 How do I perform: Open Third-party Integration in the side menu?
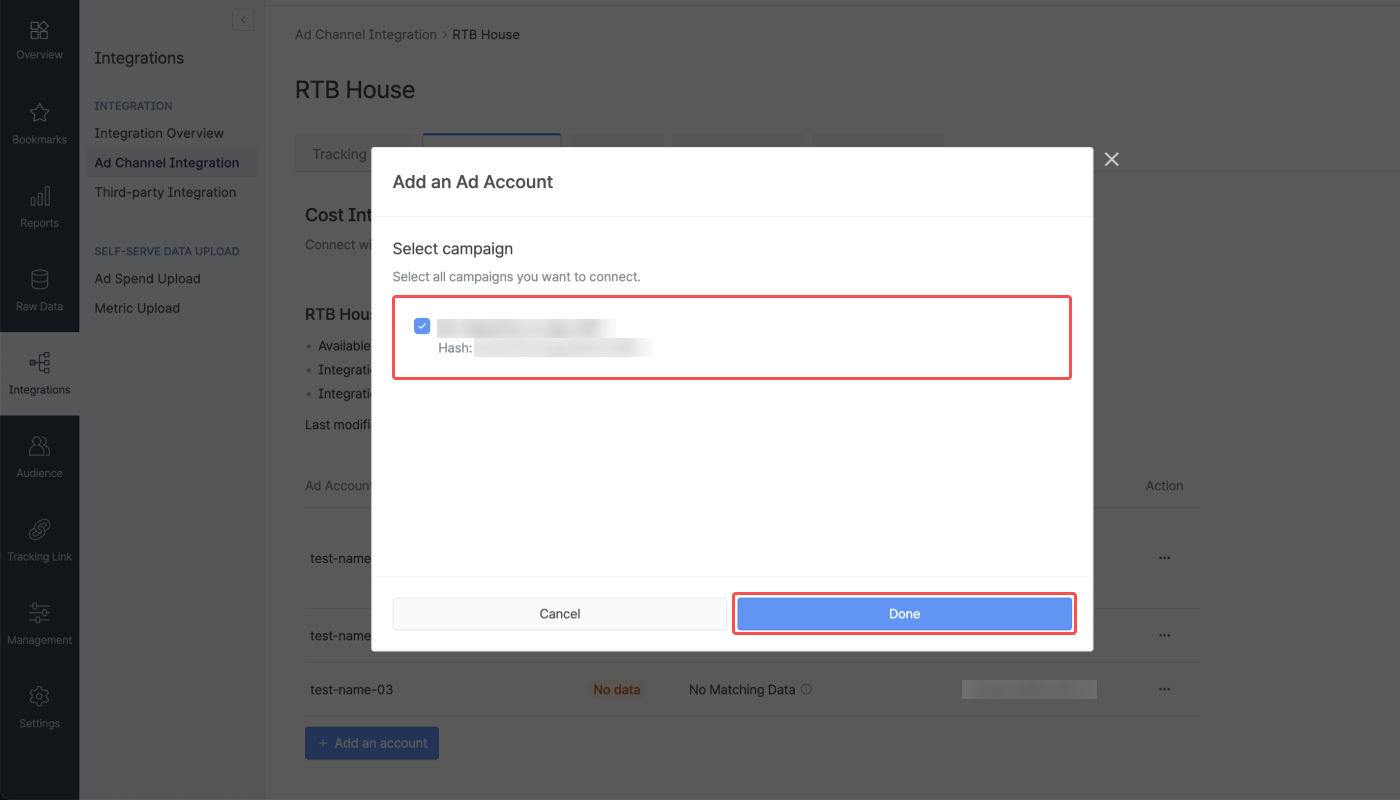(x=165, y=192)
